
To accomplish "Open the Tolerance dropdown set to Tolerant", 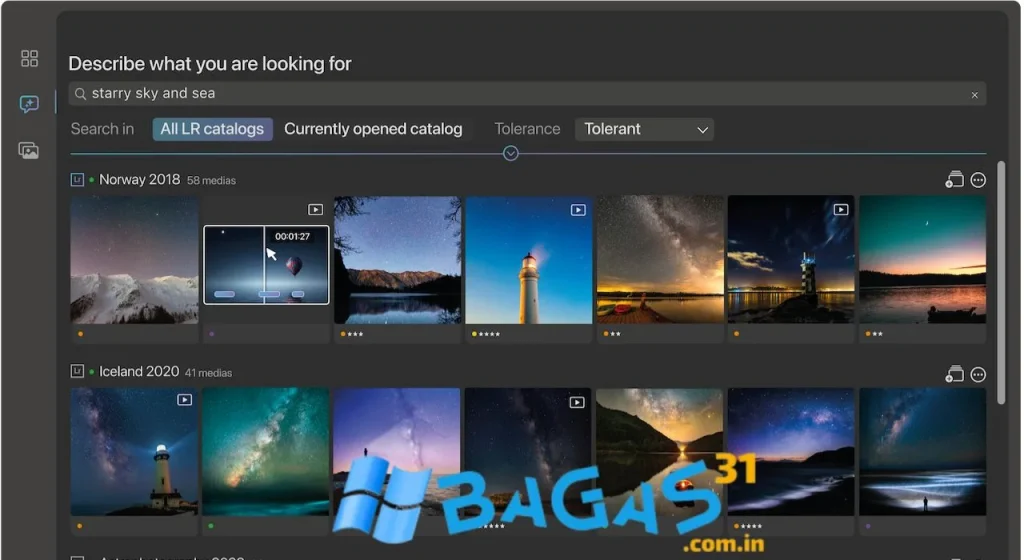I will (x=644, y=129).
